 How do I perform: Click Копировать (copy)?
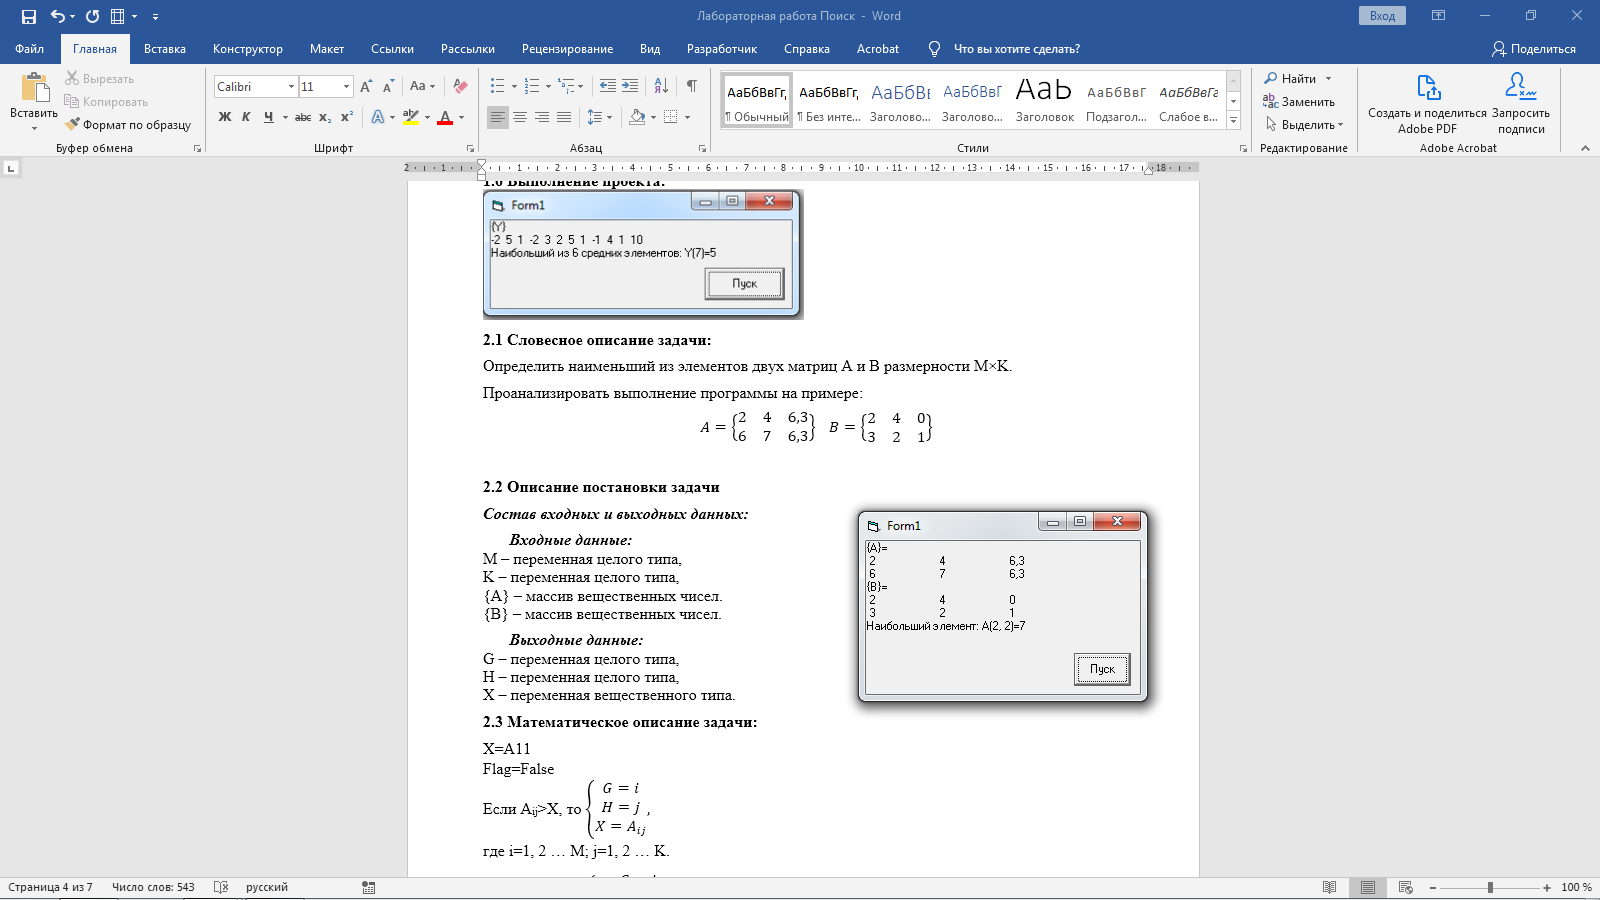pos(106,102)
